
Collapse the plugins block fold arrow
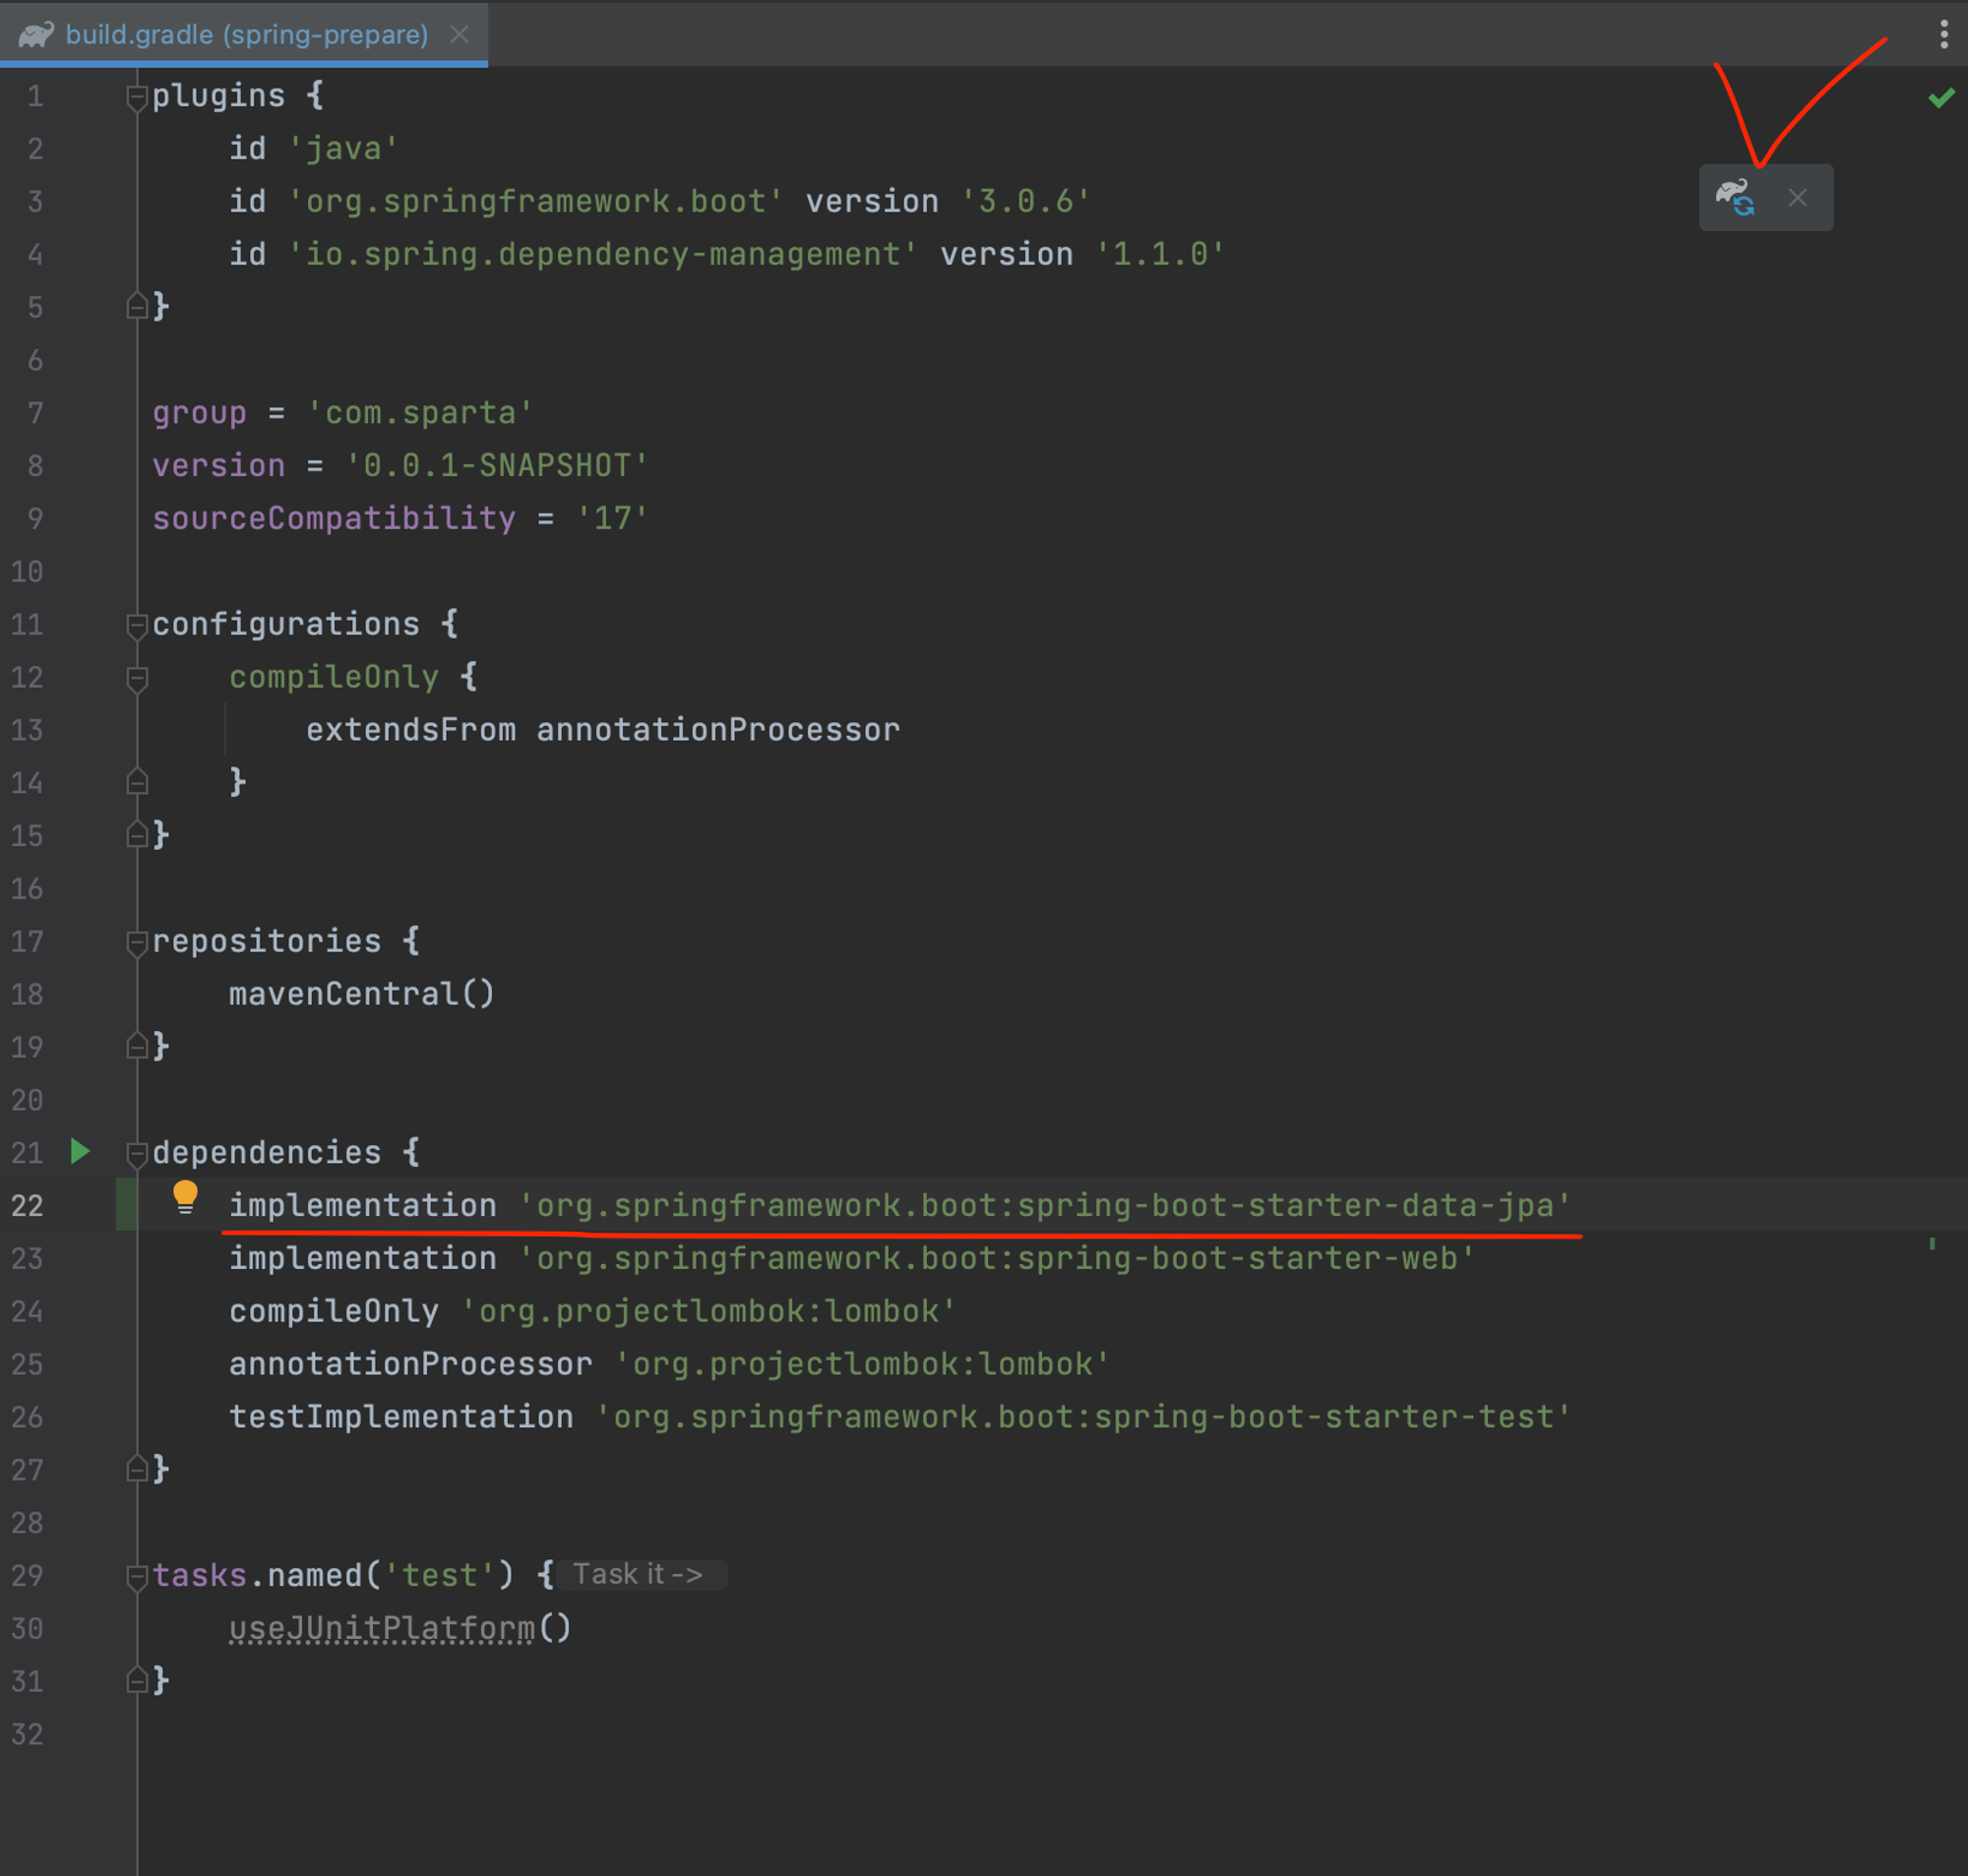[x=137, y=97]
